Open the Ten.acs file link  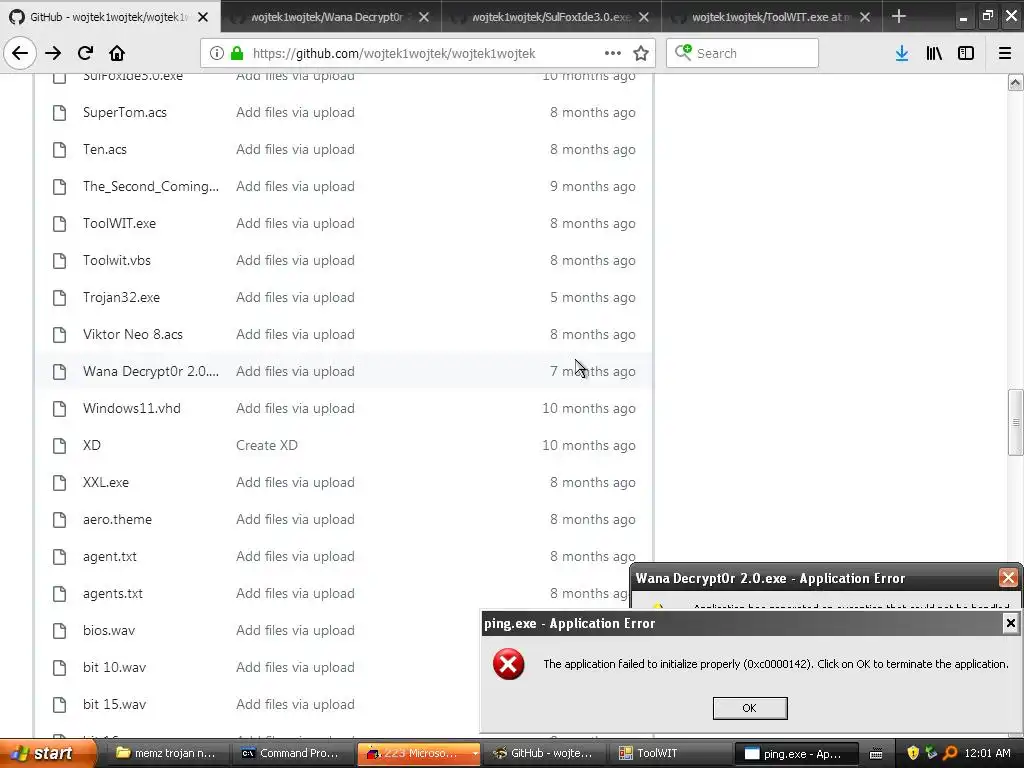click(104, 150)
